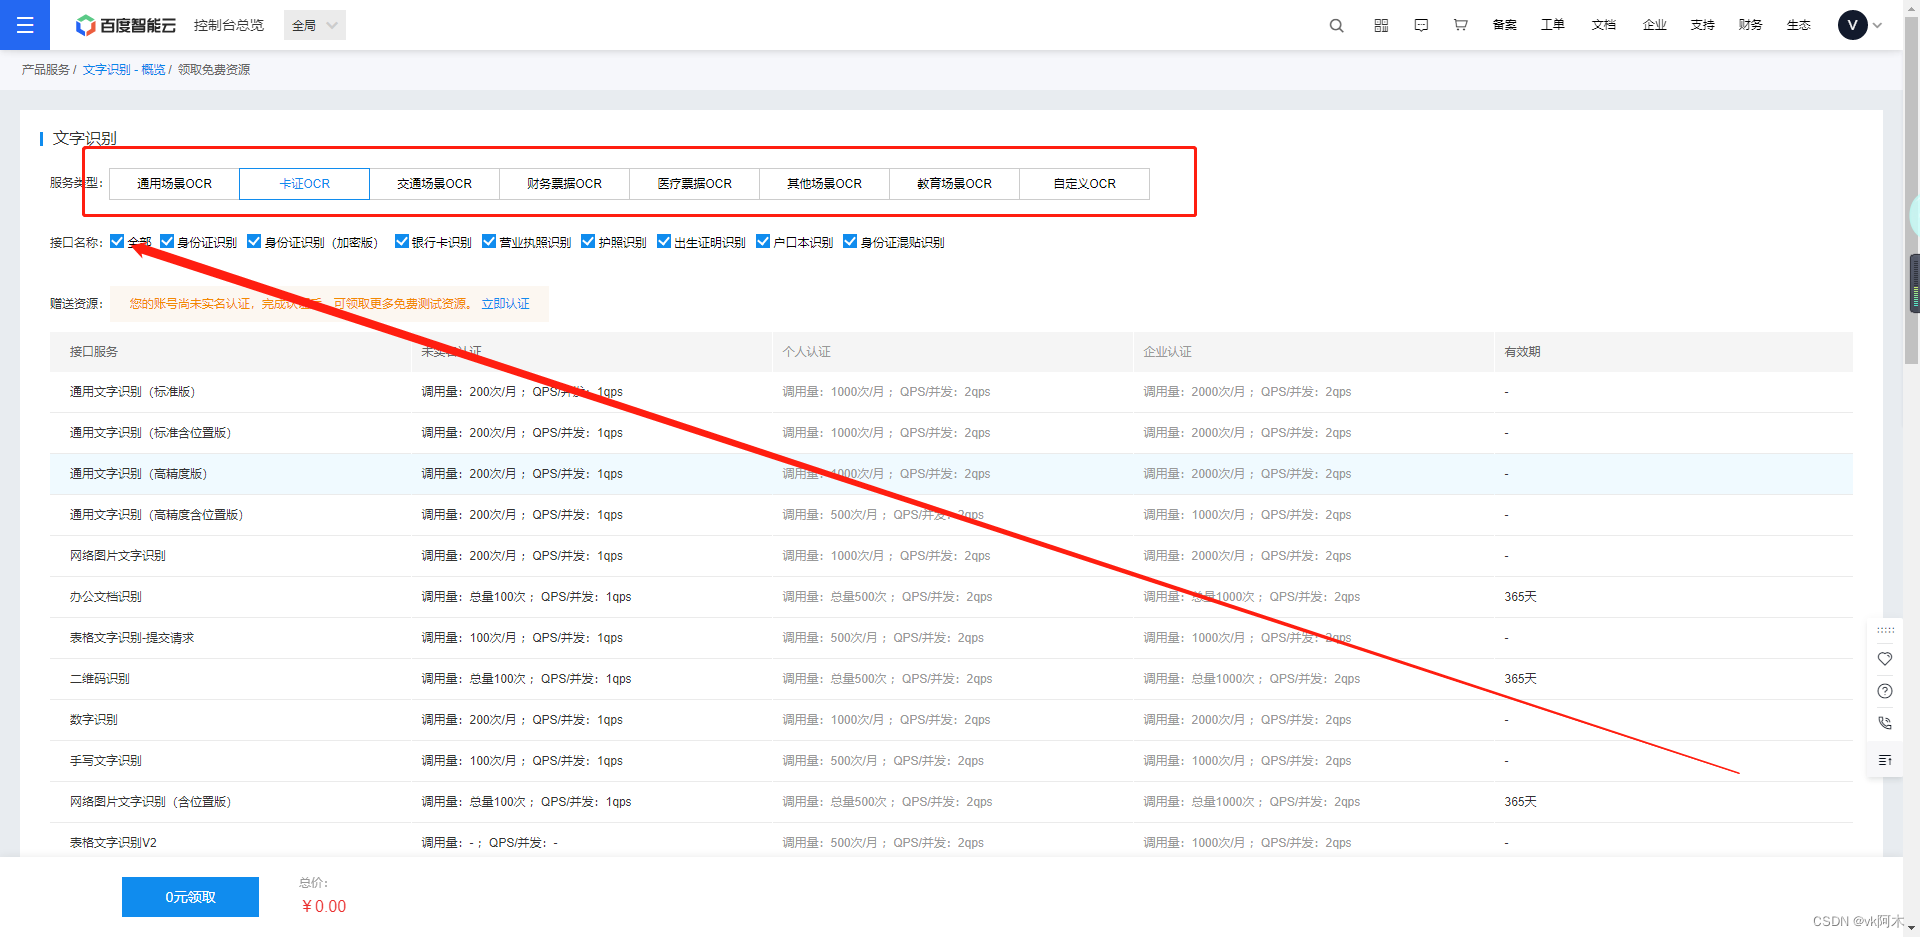Open the hamburger navigation menu
This screenshot has height=937, width=1920.
pos(25,25)
